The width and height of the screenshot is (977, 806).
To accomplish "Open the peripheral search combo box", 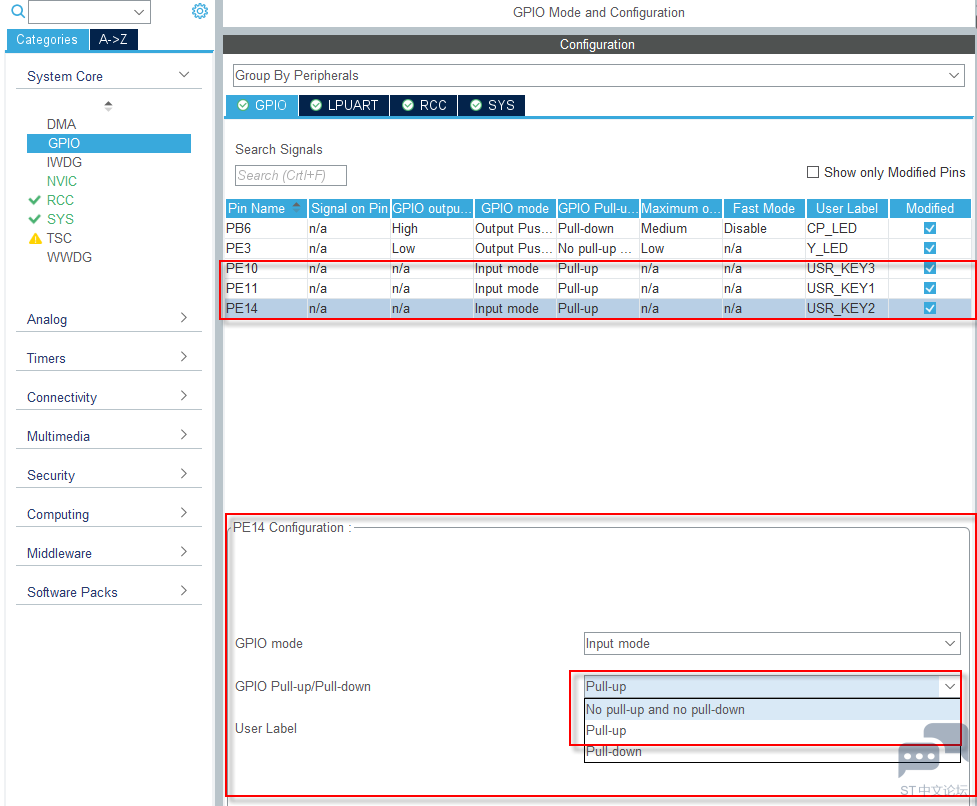I will coord(90,11).
